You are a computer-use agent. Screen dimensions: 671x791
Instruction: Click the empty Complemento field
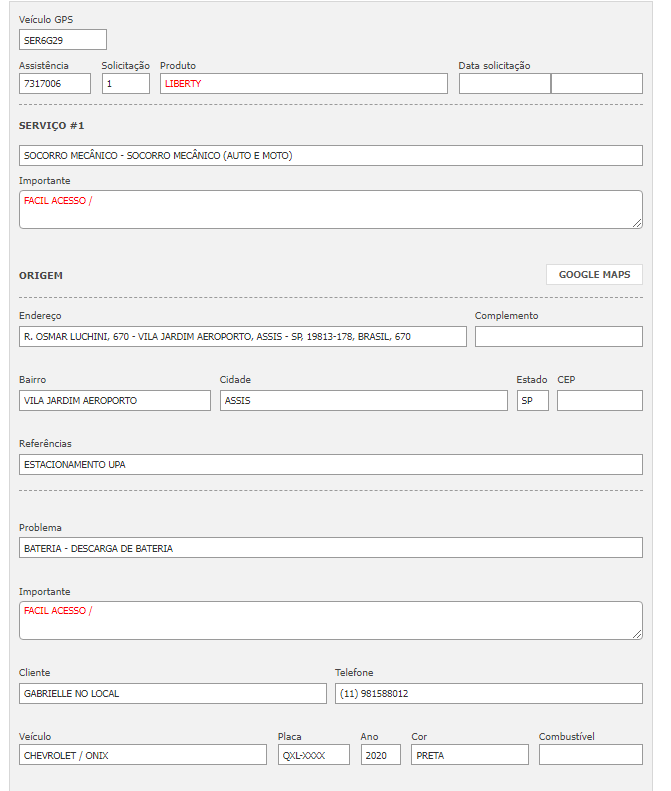point(558,337)
